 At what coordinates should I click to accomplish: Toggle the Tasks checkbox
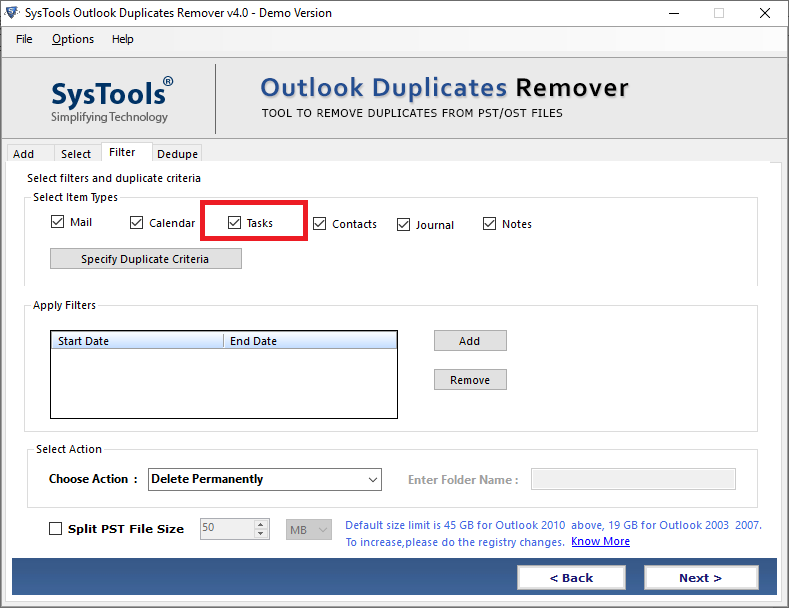pos(234,222)
